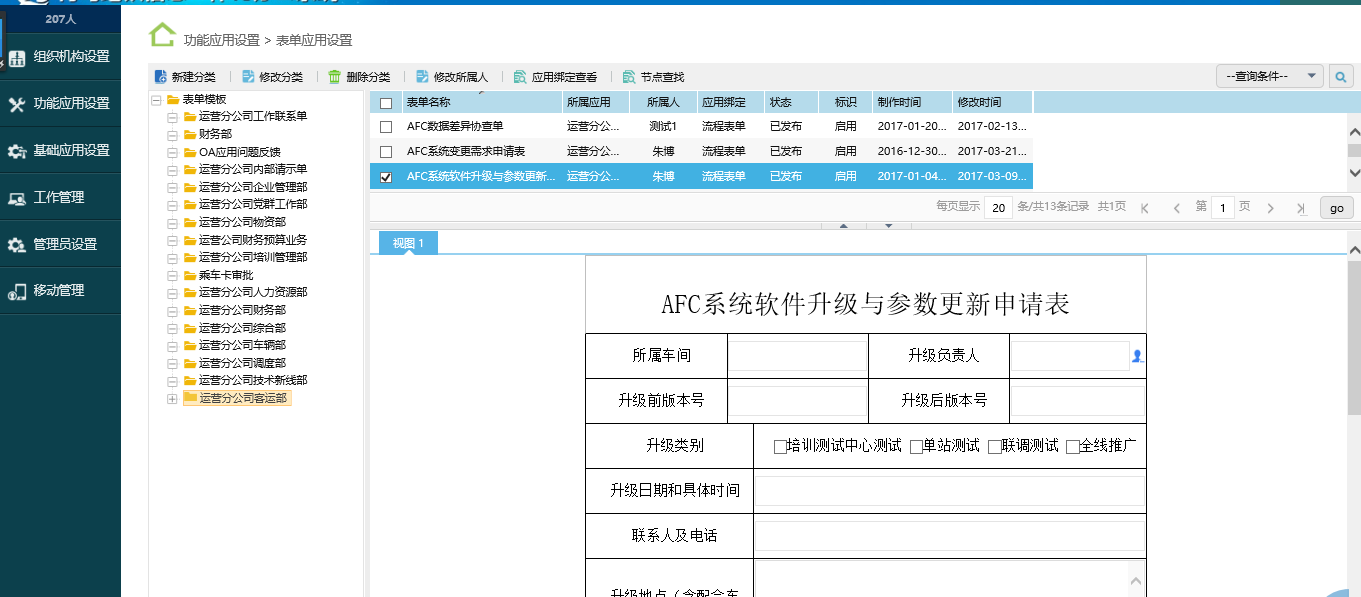The width and height of the screenshot is (1361, 597).
Task: Click the person icon beside 升级负责人 field
Action: pyautogui.click(x=1139, y=355)
